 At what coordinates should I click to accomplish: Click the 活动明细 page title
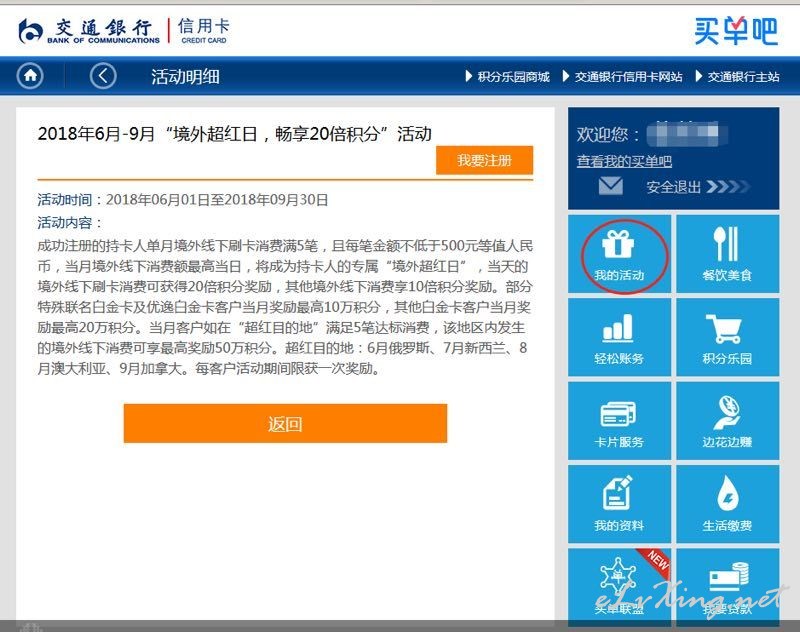point(185,77)
